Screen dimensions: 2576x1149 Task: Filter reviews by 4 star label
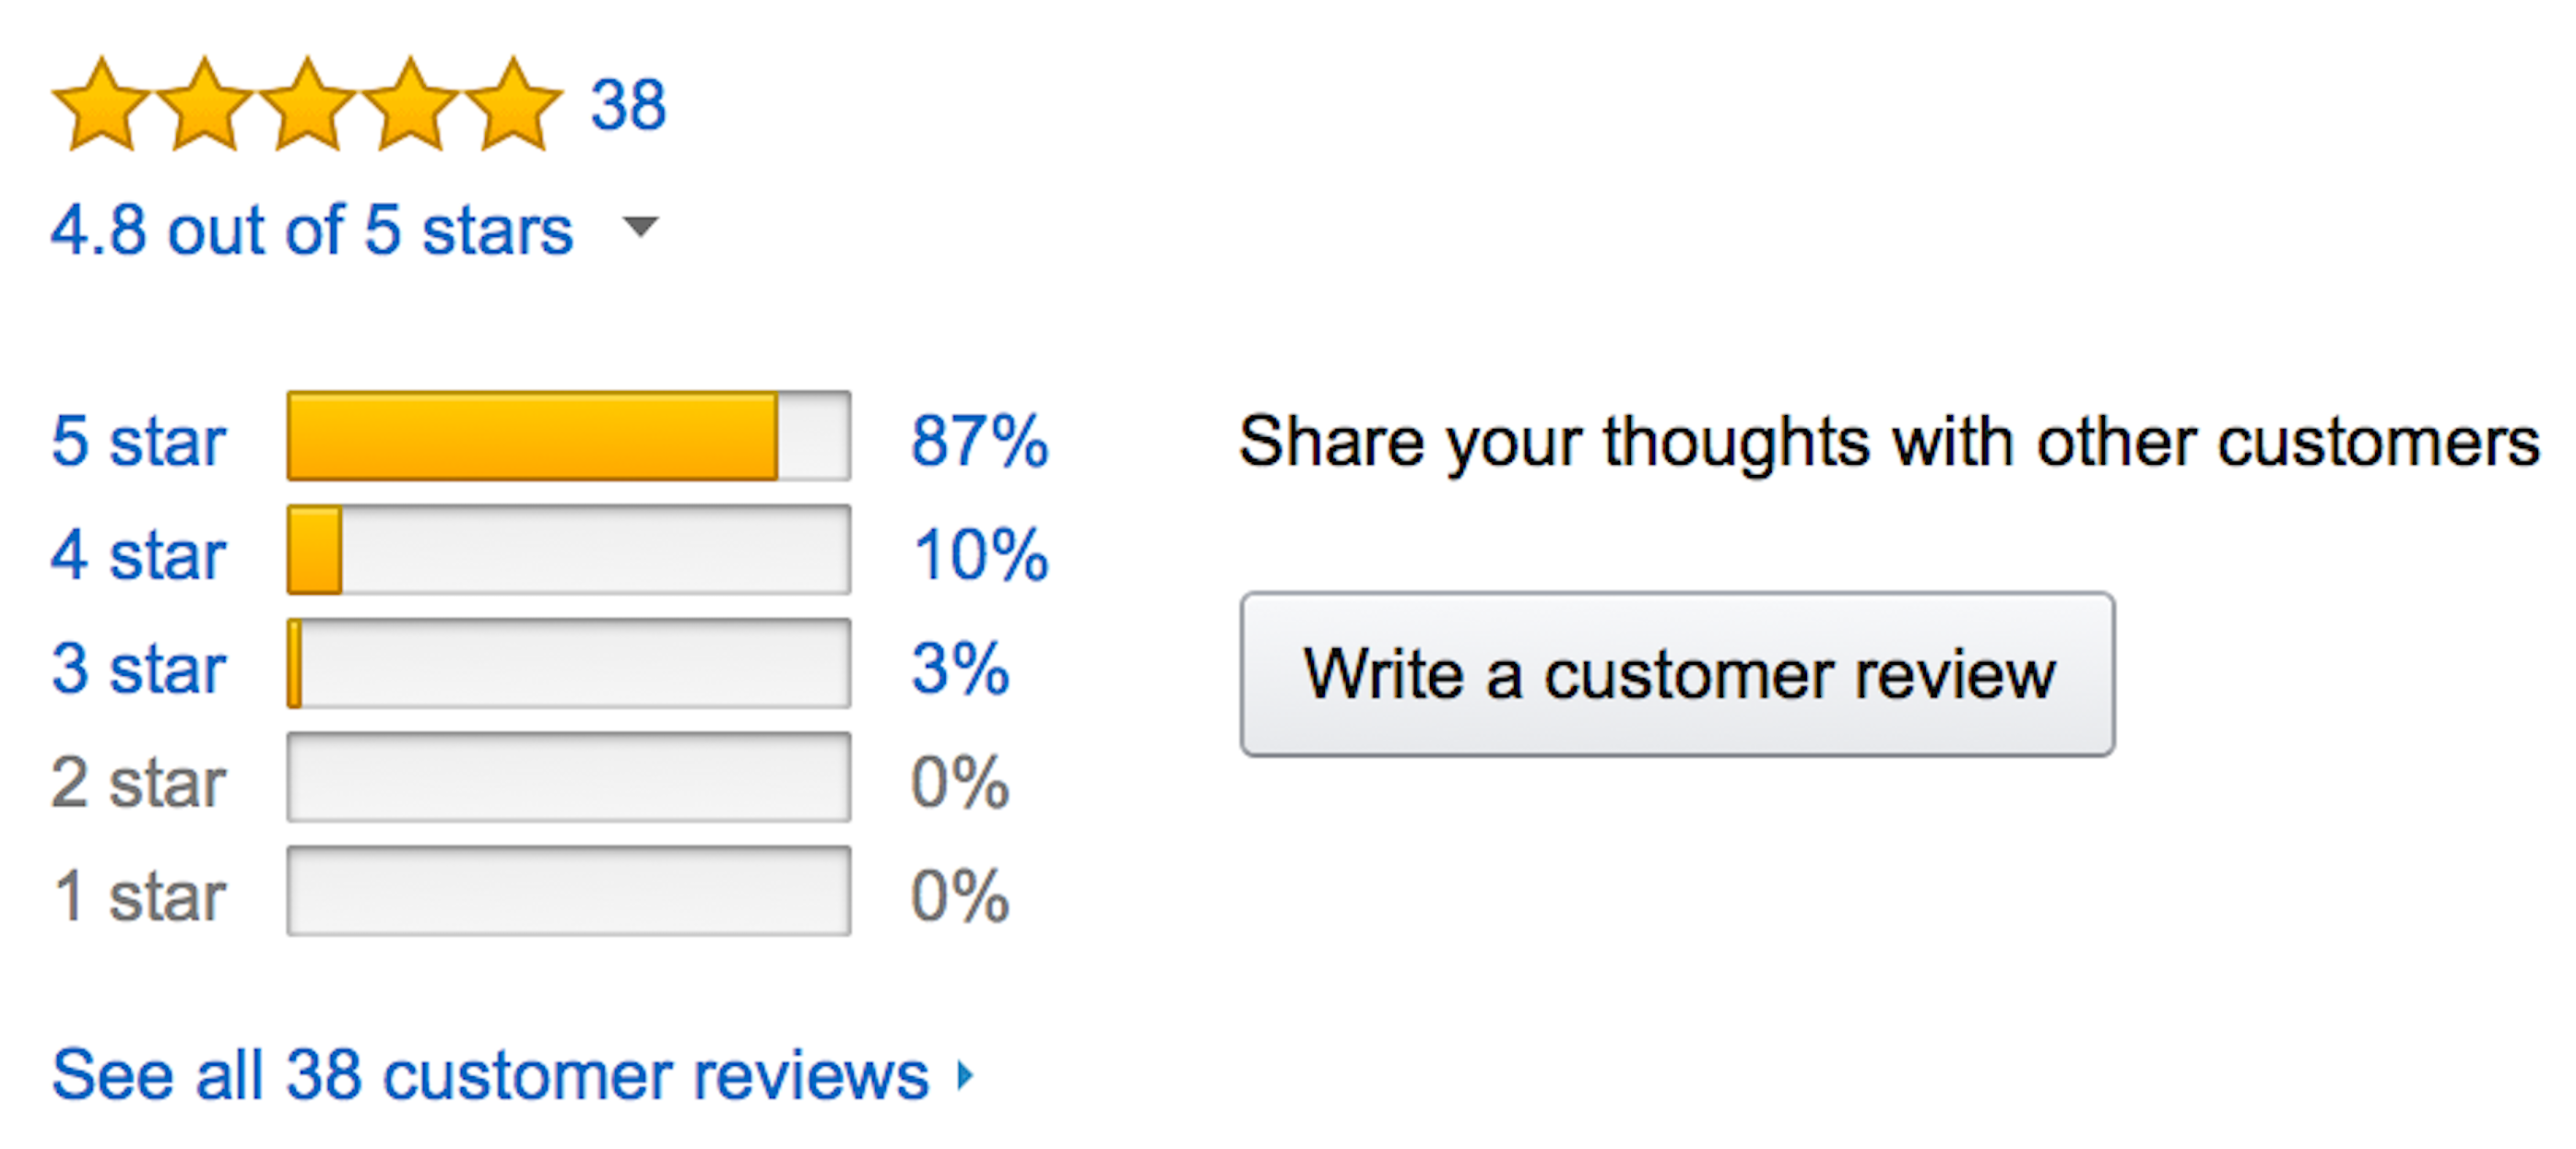pos(139,555)
